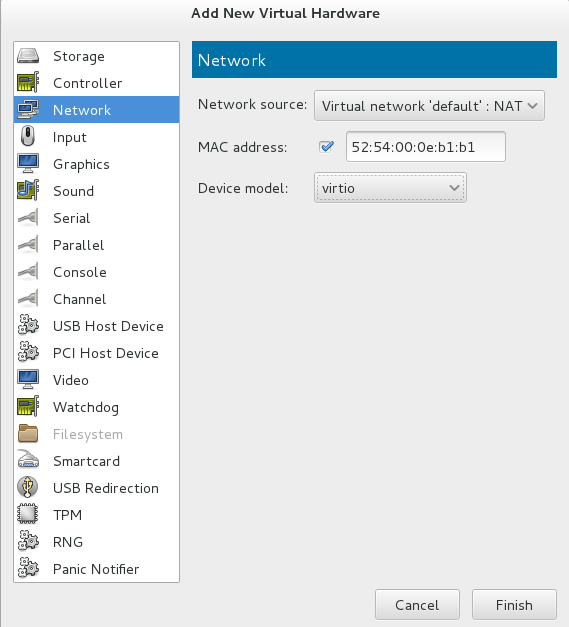
Task: Select the Console entry label
Action: pyautogui.click(x=80, y=272)
